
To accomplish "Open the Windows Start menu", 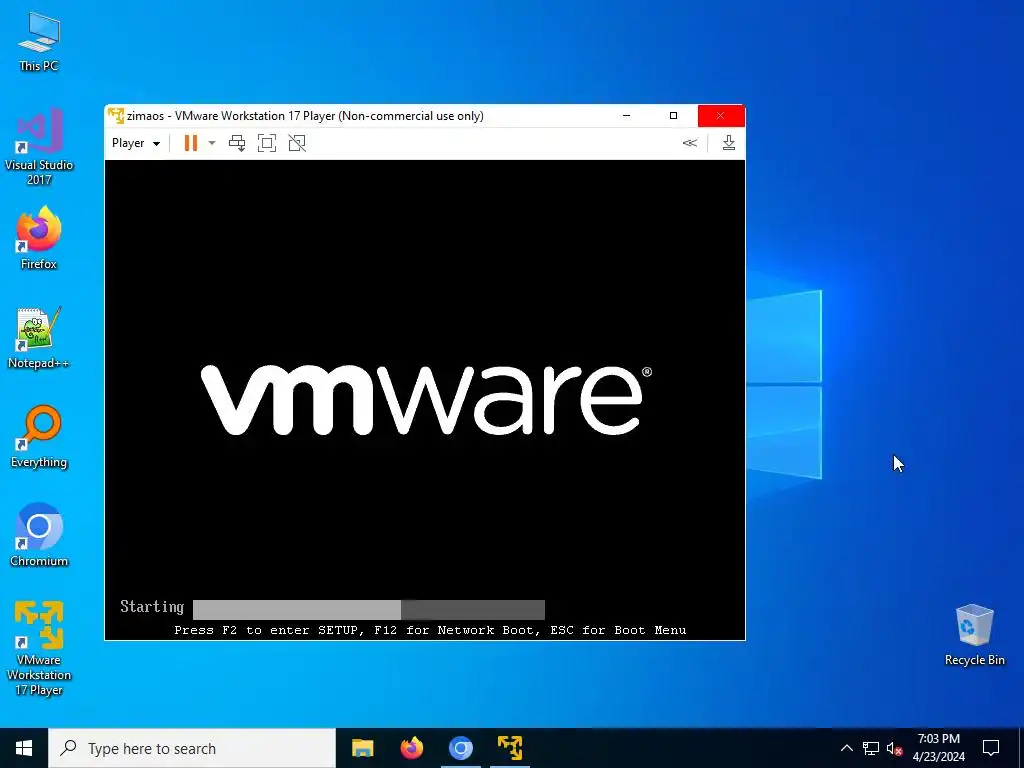I will [x=24, y=748].
